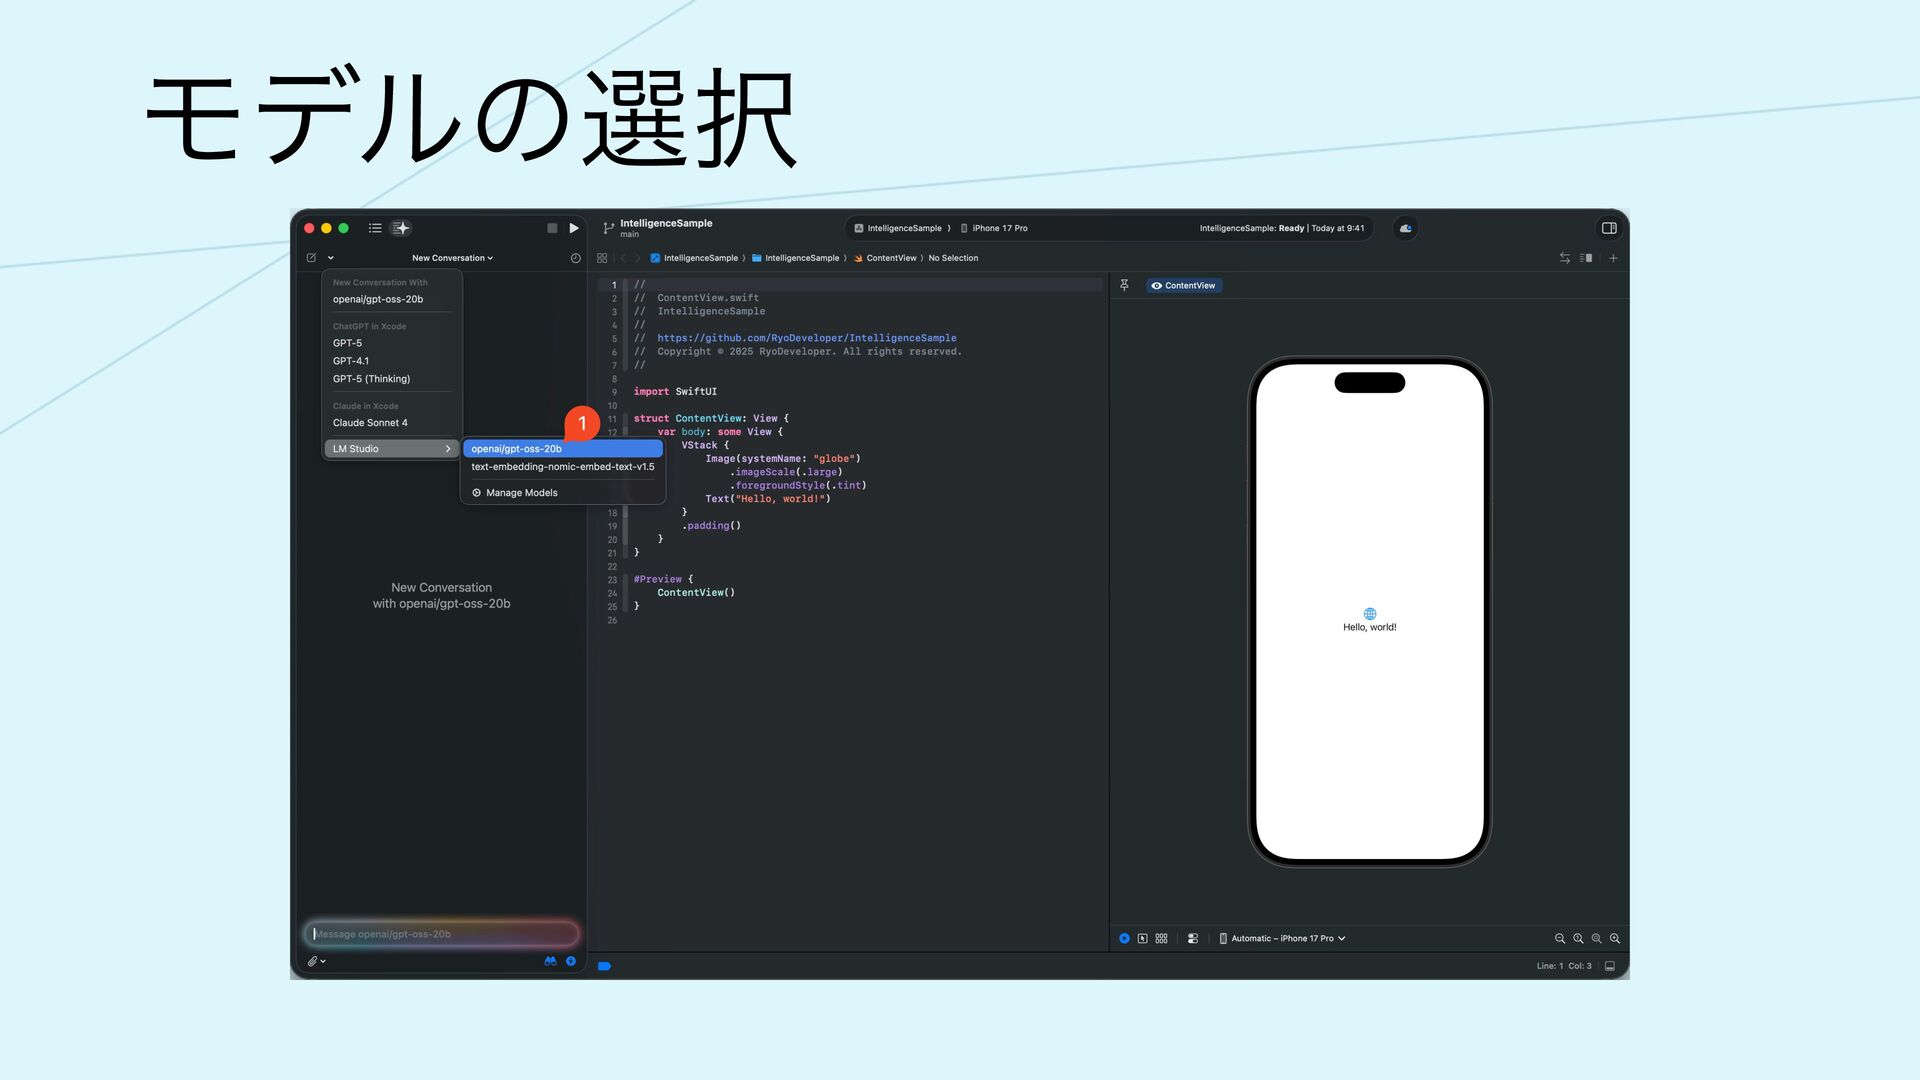
Task: Open conversation history clock icon
Action: click(576, 258)
